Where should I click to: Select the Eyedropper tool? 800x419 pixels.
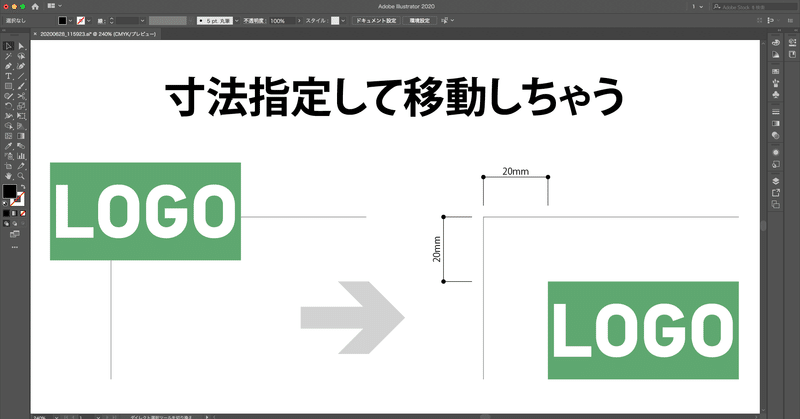pyautogui.click(x=8, y=146)
